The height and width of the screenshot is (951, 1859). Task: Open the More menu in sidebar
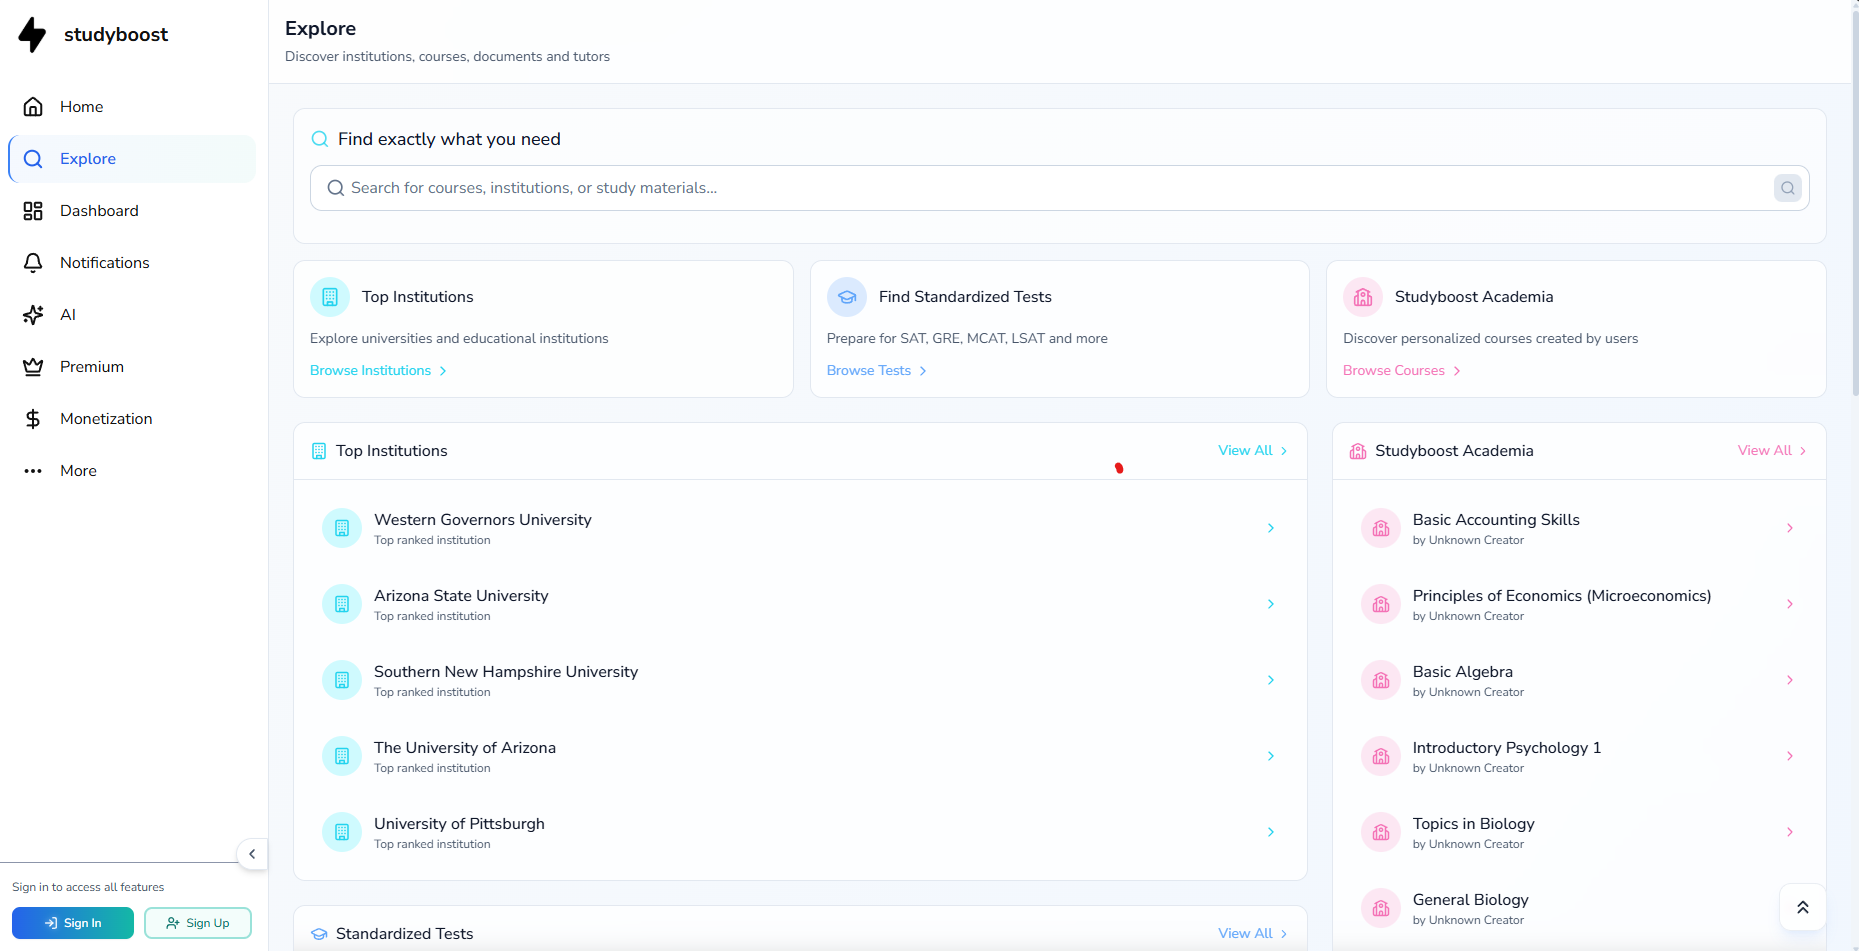pyautogui.click(x=78, y=471)
